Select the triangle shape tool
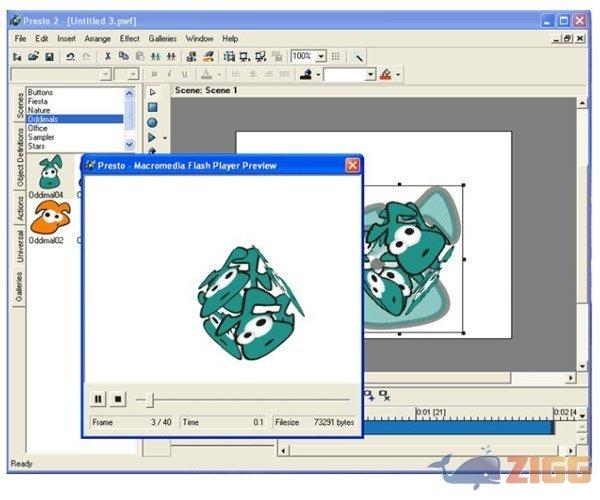 click(152, 137)
